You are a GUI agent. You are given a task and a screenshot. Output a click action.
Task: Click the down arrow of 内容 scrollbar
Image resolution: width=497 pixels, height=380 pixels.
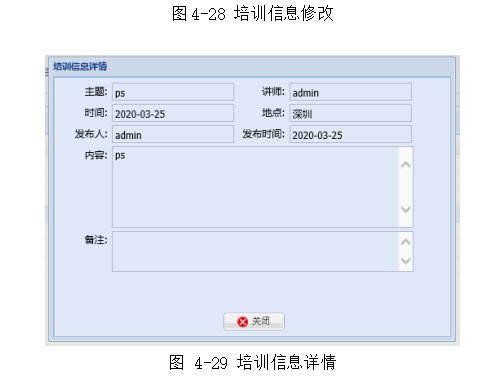[x=406, y=209]
